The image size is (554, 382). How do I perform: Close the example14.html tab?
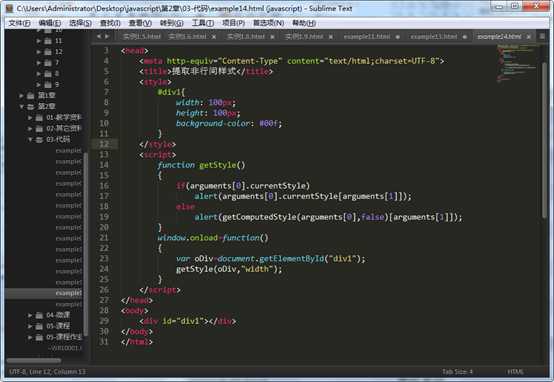tap(529, 37)
